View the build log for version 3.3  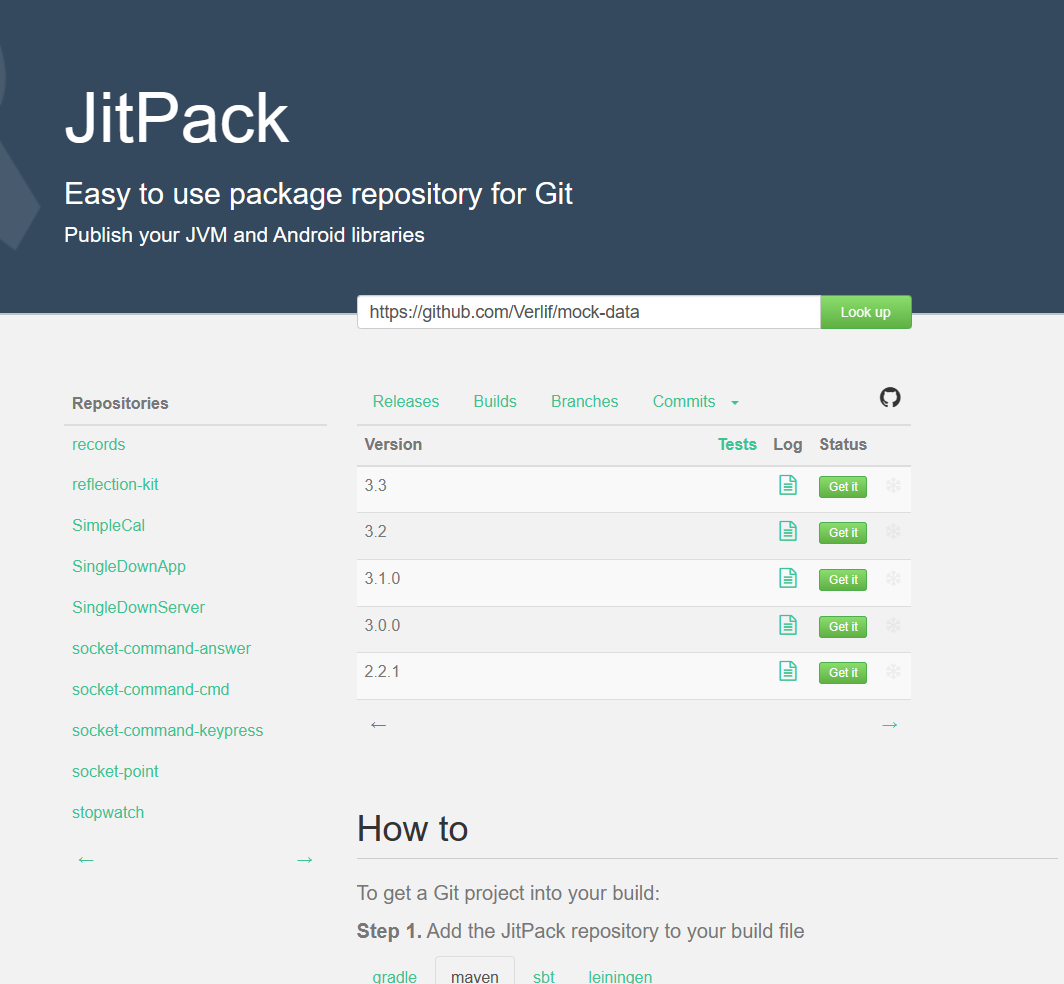click(x=788, y=485)
